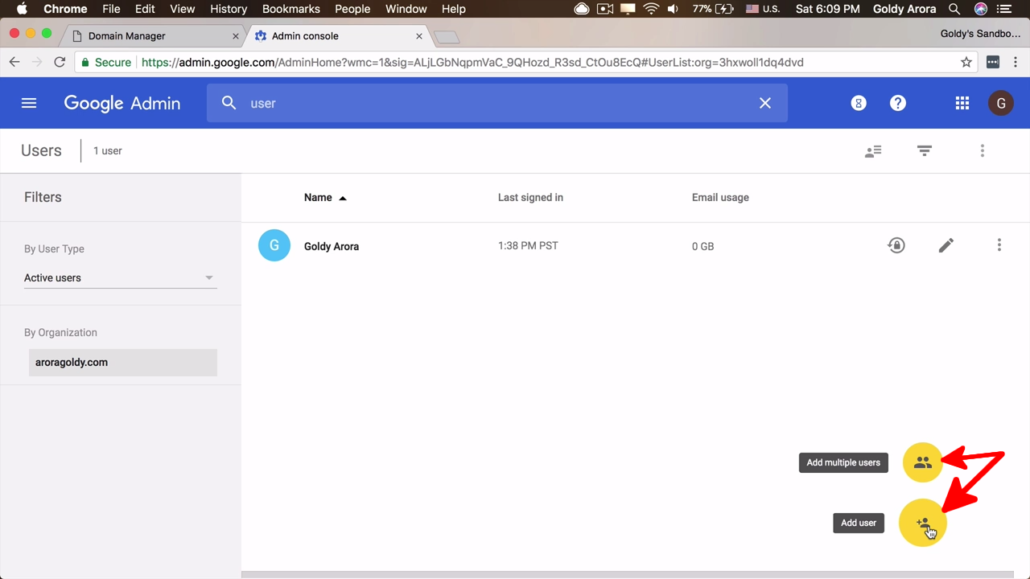This screenshot has height=579, width=1030.
Task: Open the Goldy Arora user entry
Action: (331, 246)
